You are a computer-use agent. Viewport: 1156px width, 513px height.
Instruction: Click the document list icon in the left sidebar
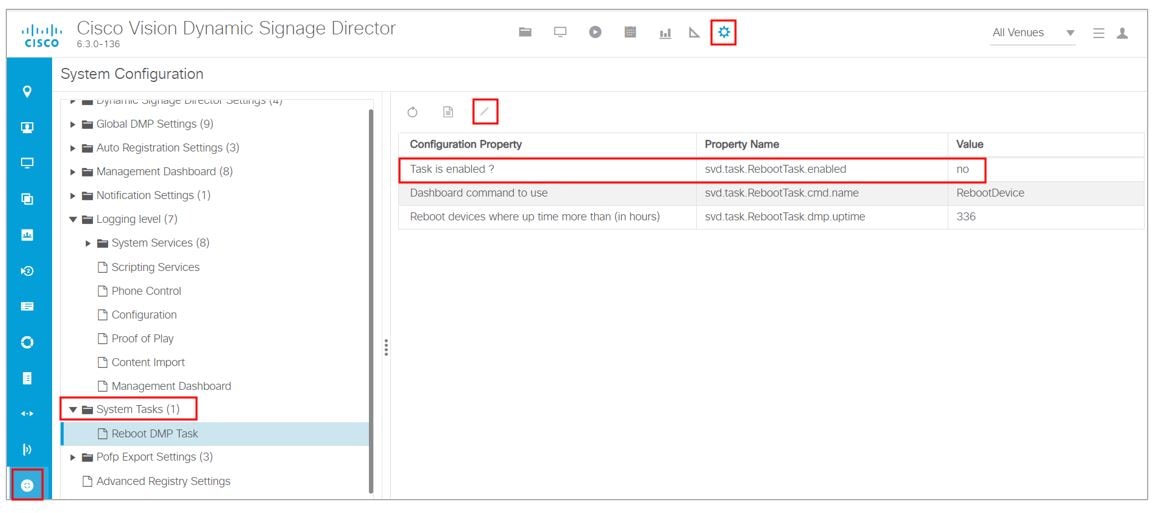tap(28, 378)
